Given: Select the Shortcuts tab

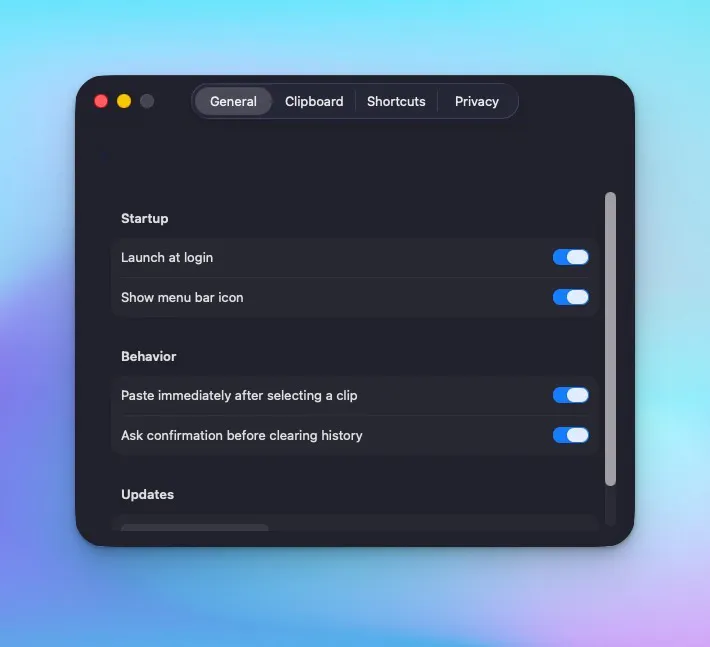Looking at the screenshot, I should pos(396,101).
